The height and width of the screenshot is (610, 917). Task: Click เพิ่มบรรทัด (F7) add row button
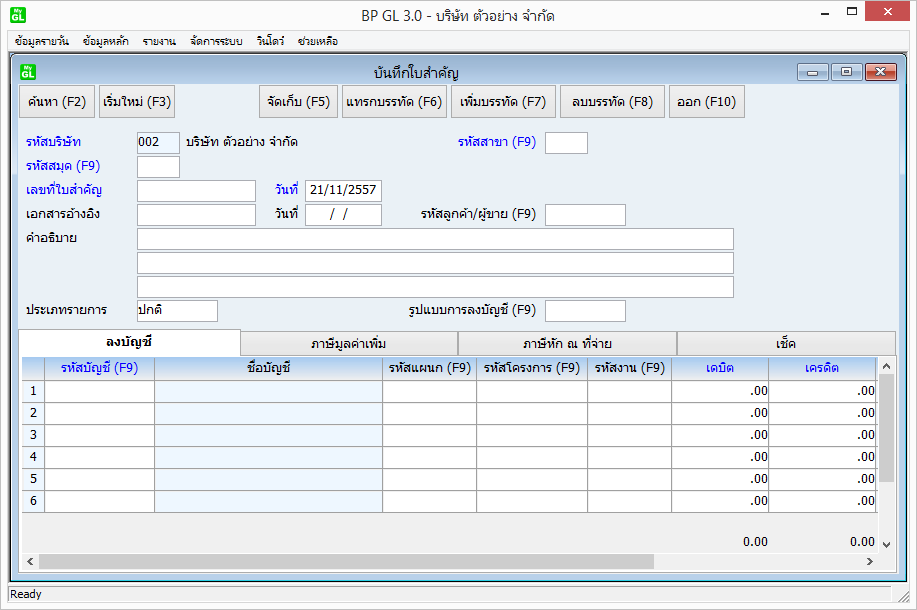click(503, 102)
